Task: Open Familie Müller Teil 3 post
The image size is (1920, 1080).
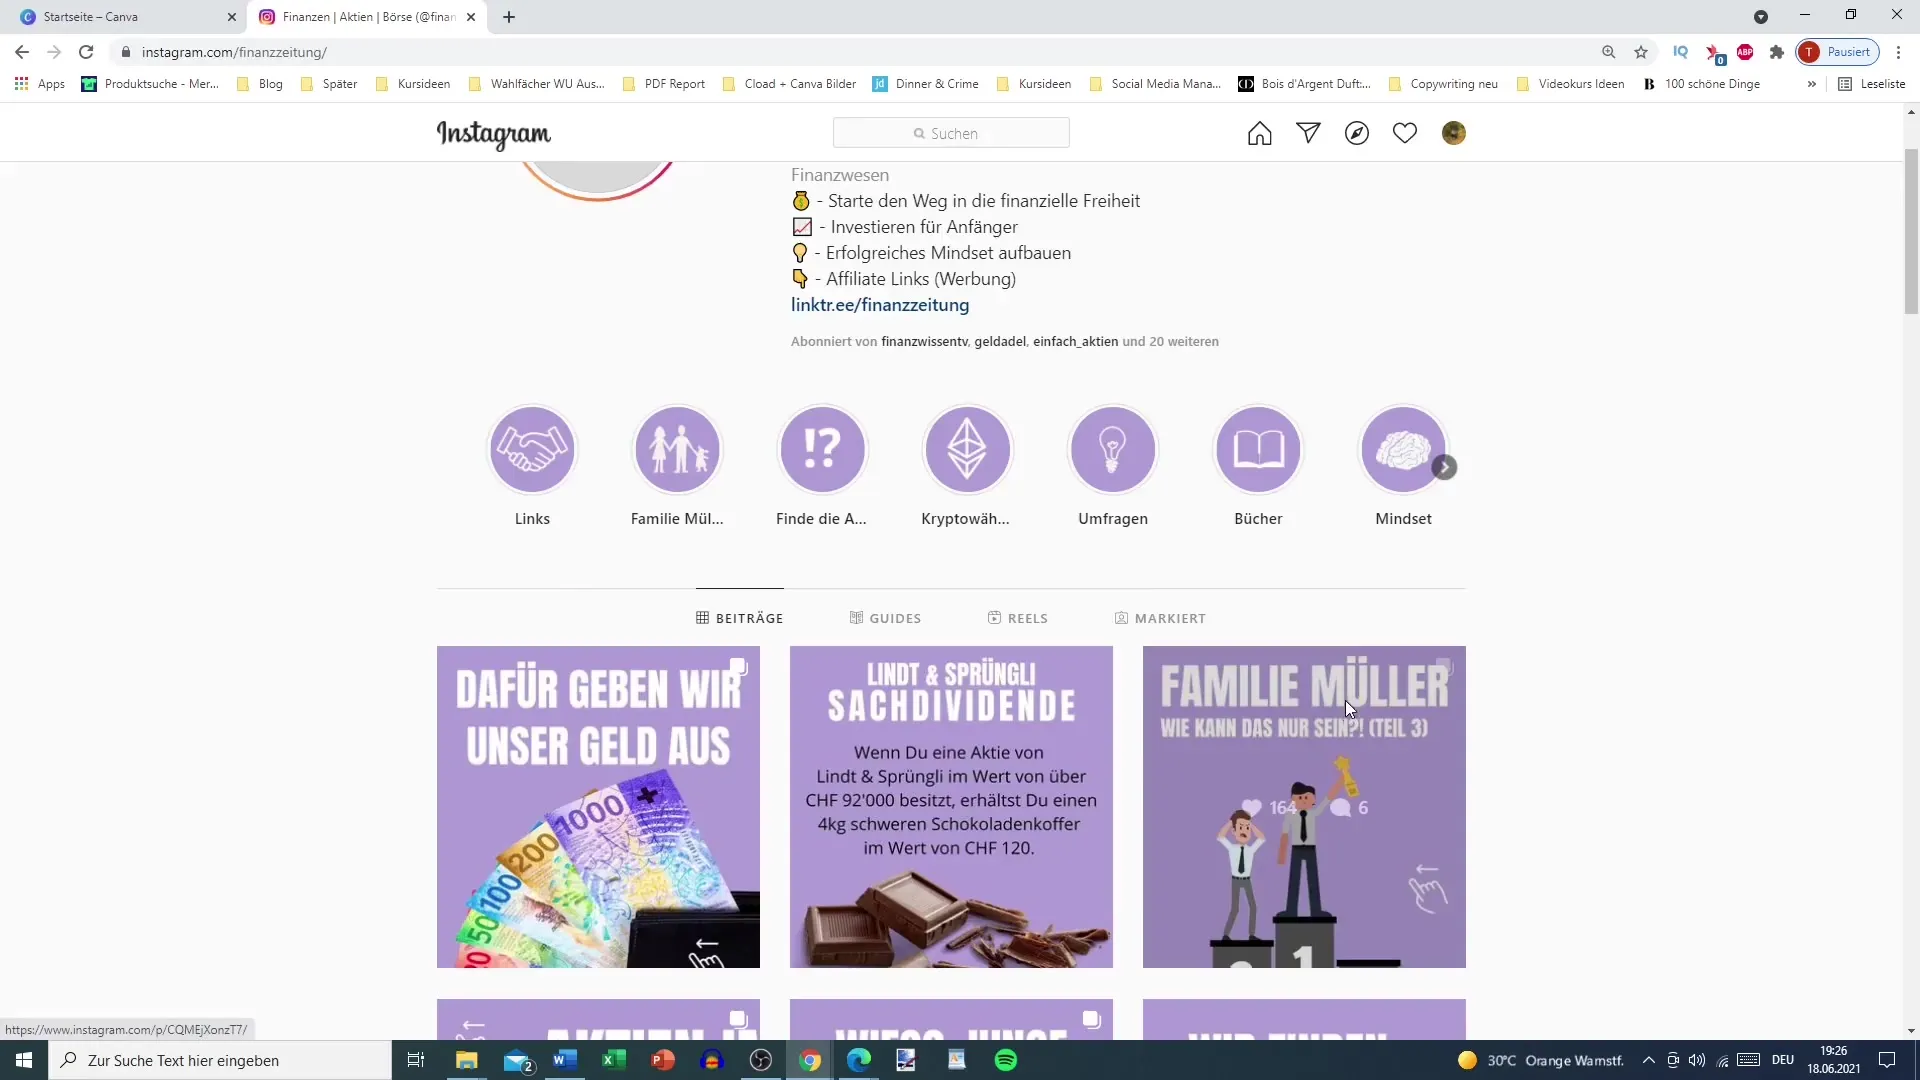Action: pyautogui.click(x=1304, y=807)
